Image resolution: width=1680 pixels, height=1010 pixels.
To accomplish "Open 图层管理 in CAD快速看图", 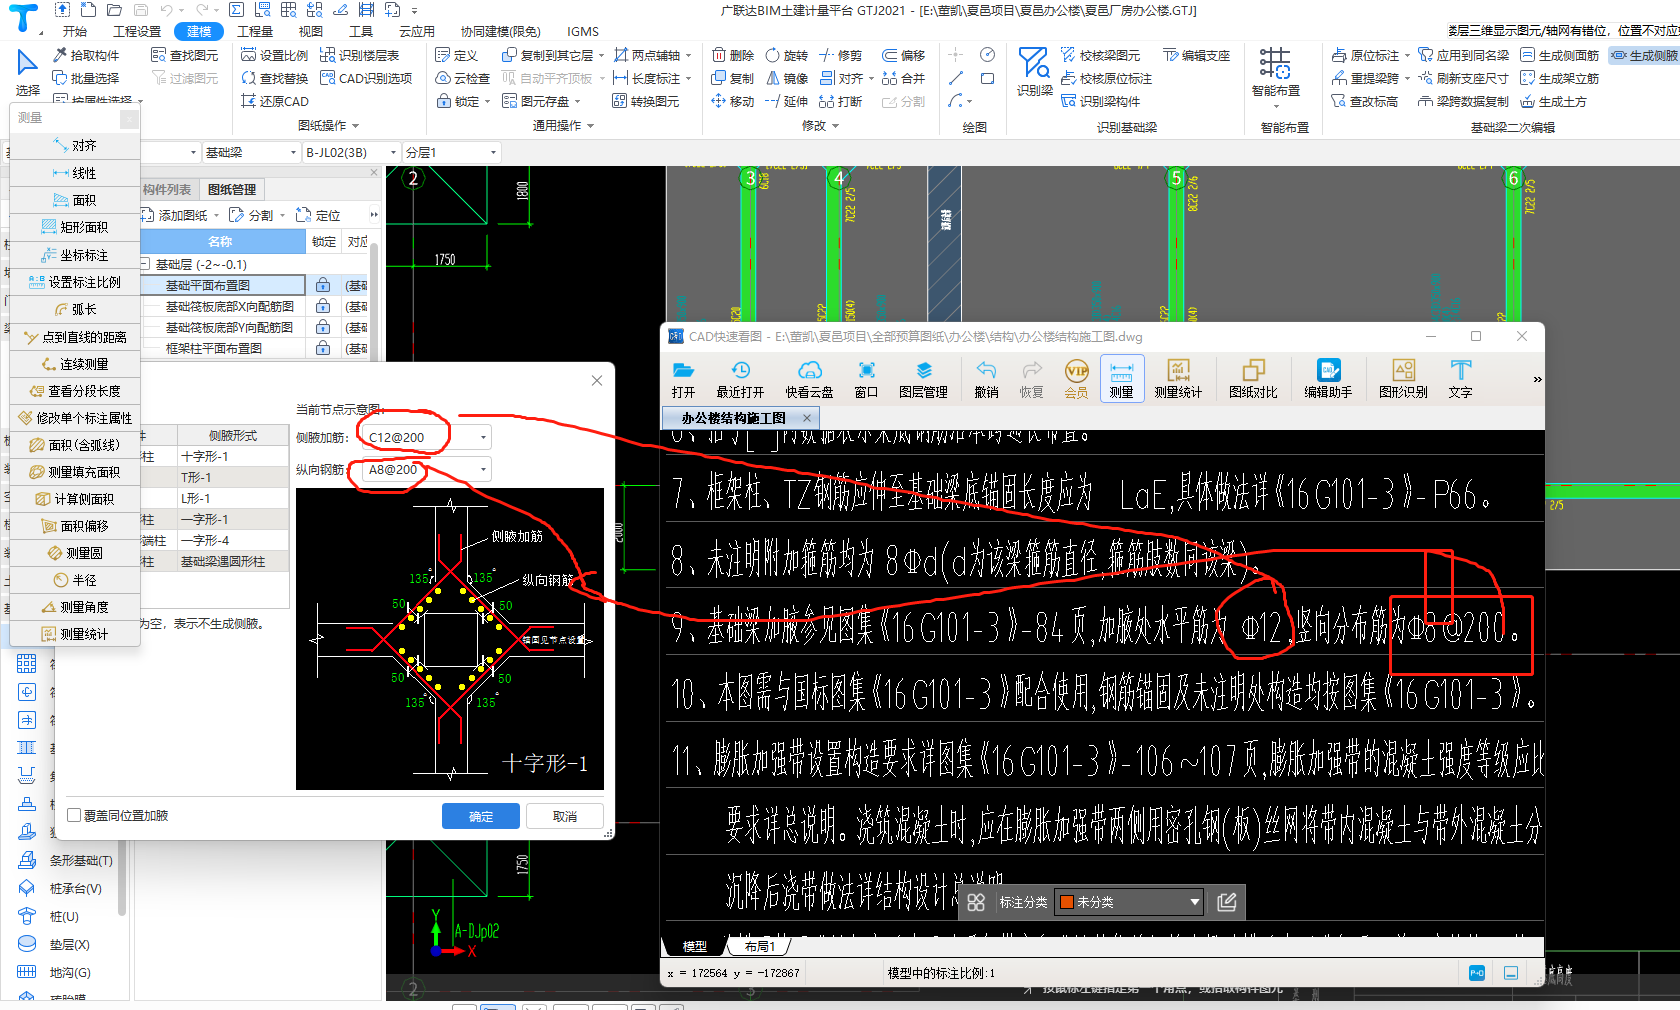I will (x=923, y=380).
